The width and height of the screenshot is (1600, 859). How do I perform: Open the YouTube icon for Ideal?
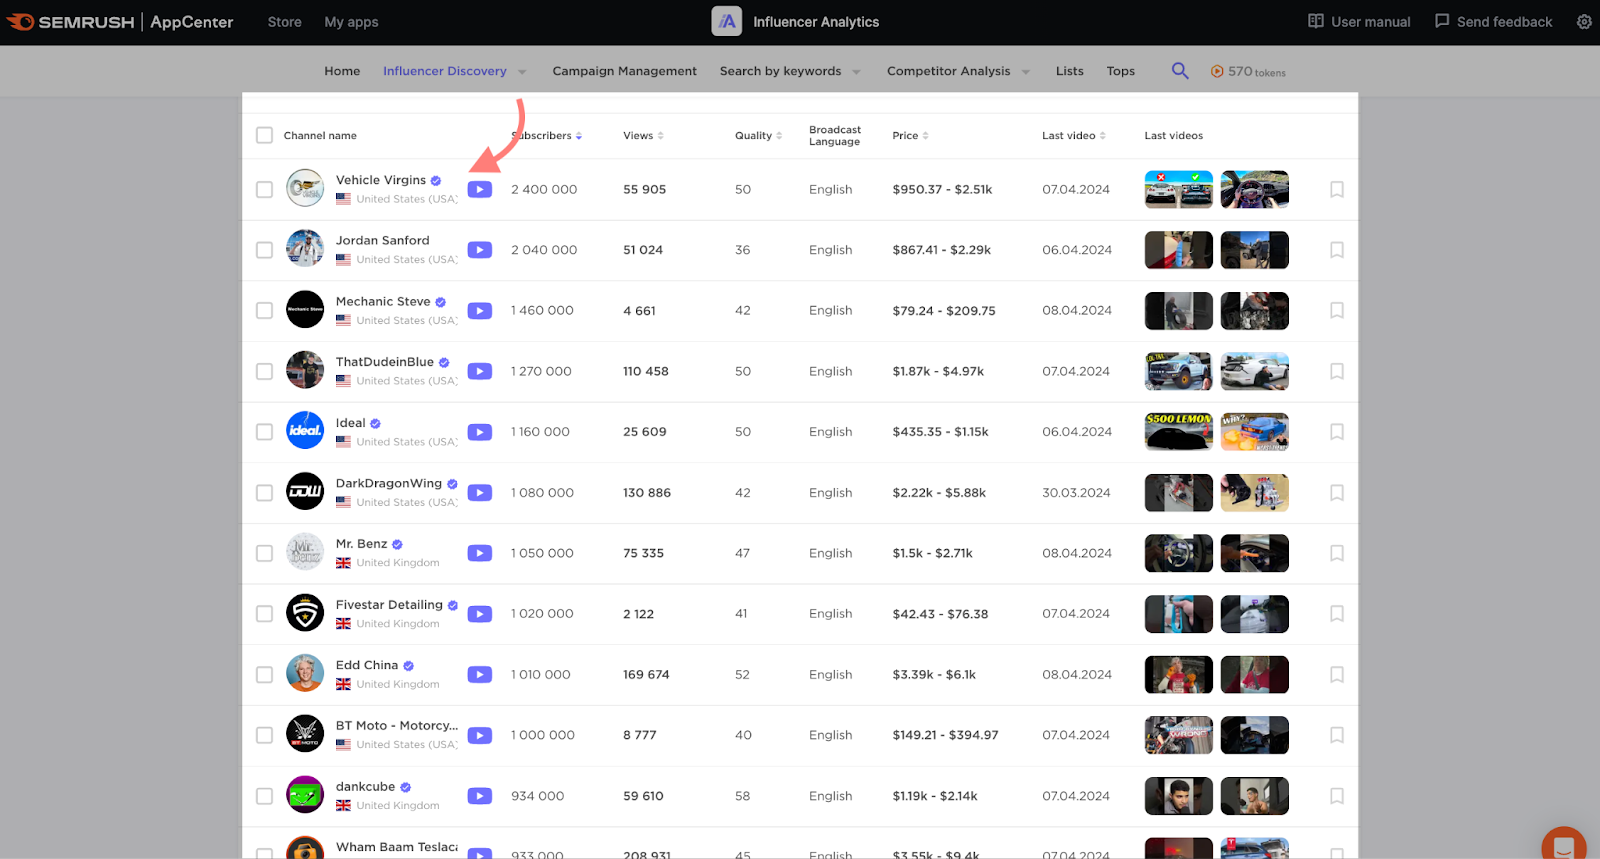point(480,432)
